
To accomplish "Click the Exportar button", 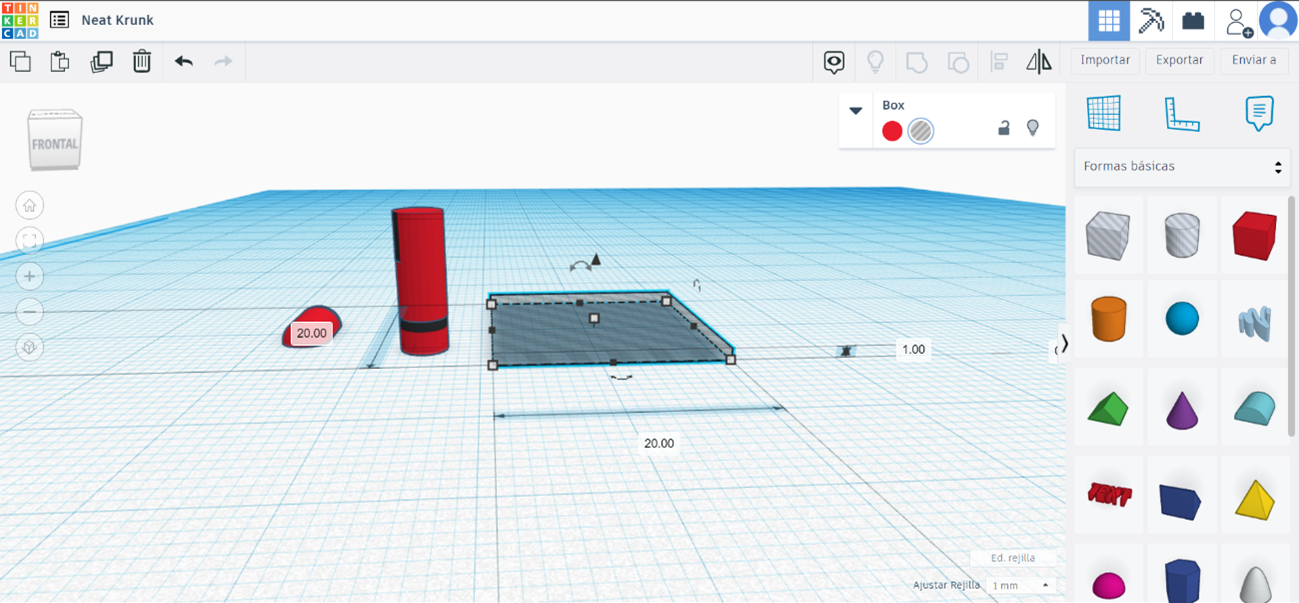I will (1179, 60).
